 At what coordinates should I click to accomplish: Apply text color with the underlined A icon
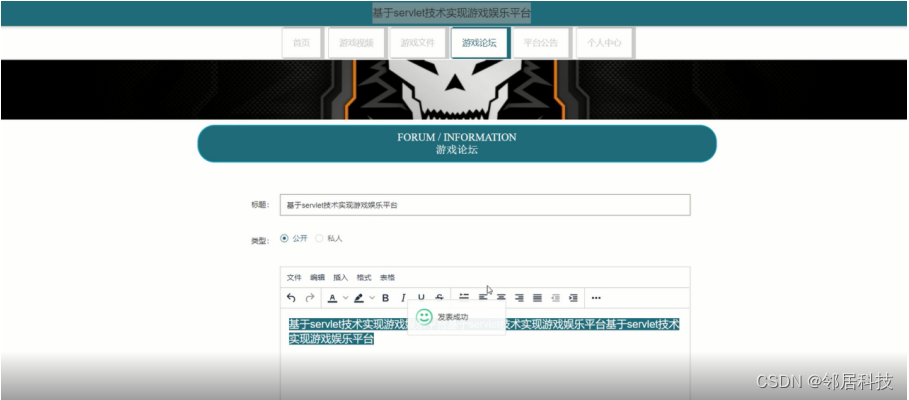click(x=332, y=298)
